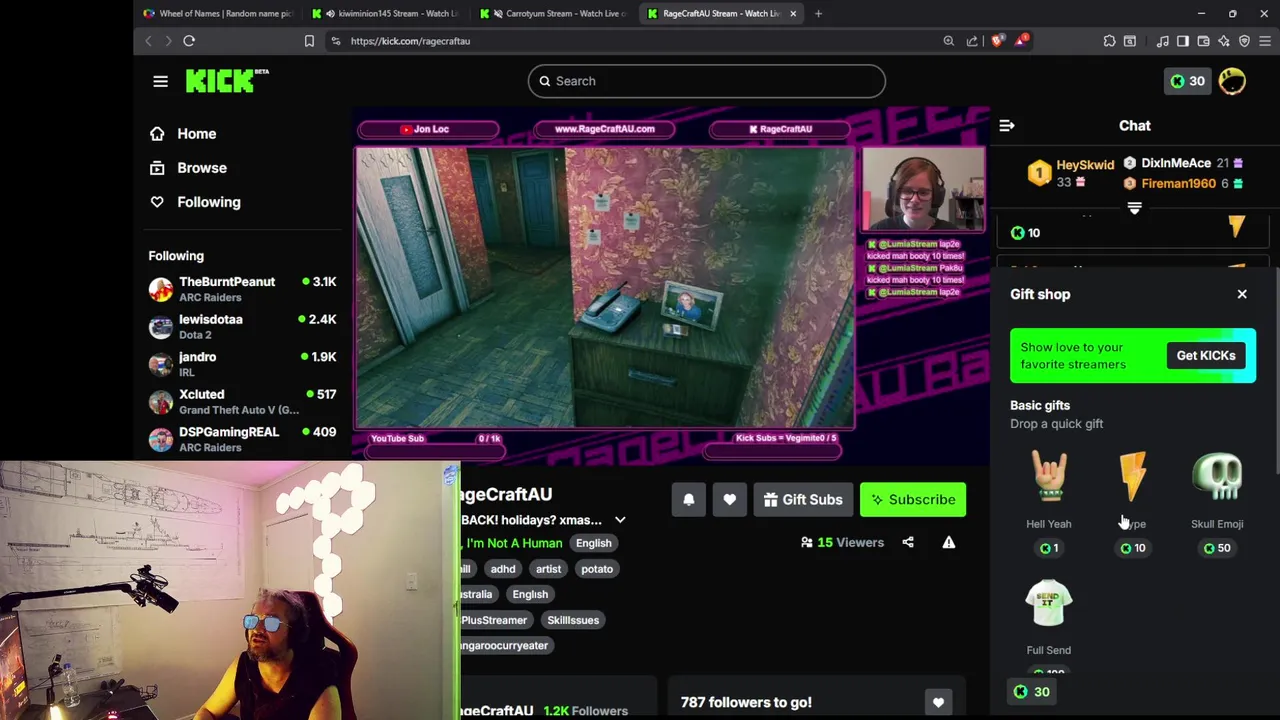Click the potato tag
The height and width of the screenshot is (720, 1280).
click(x=597, y=569)
